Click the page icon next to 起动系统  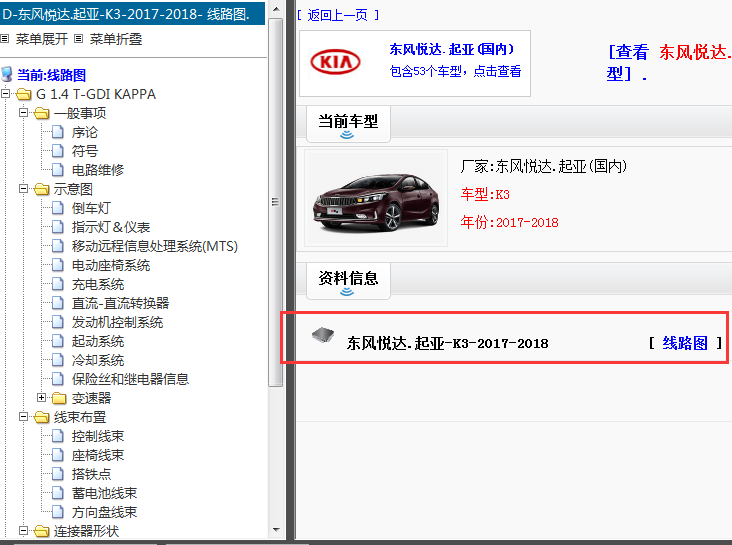[57, 341]
